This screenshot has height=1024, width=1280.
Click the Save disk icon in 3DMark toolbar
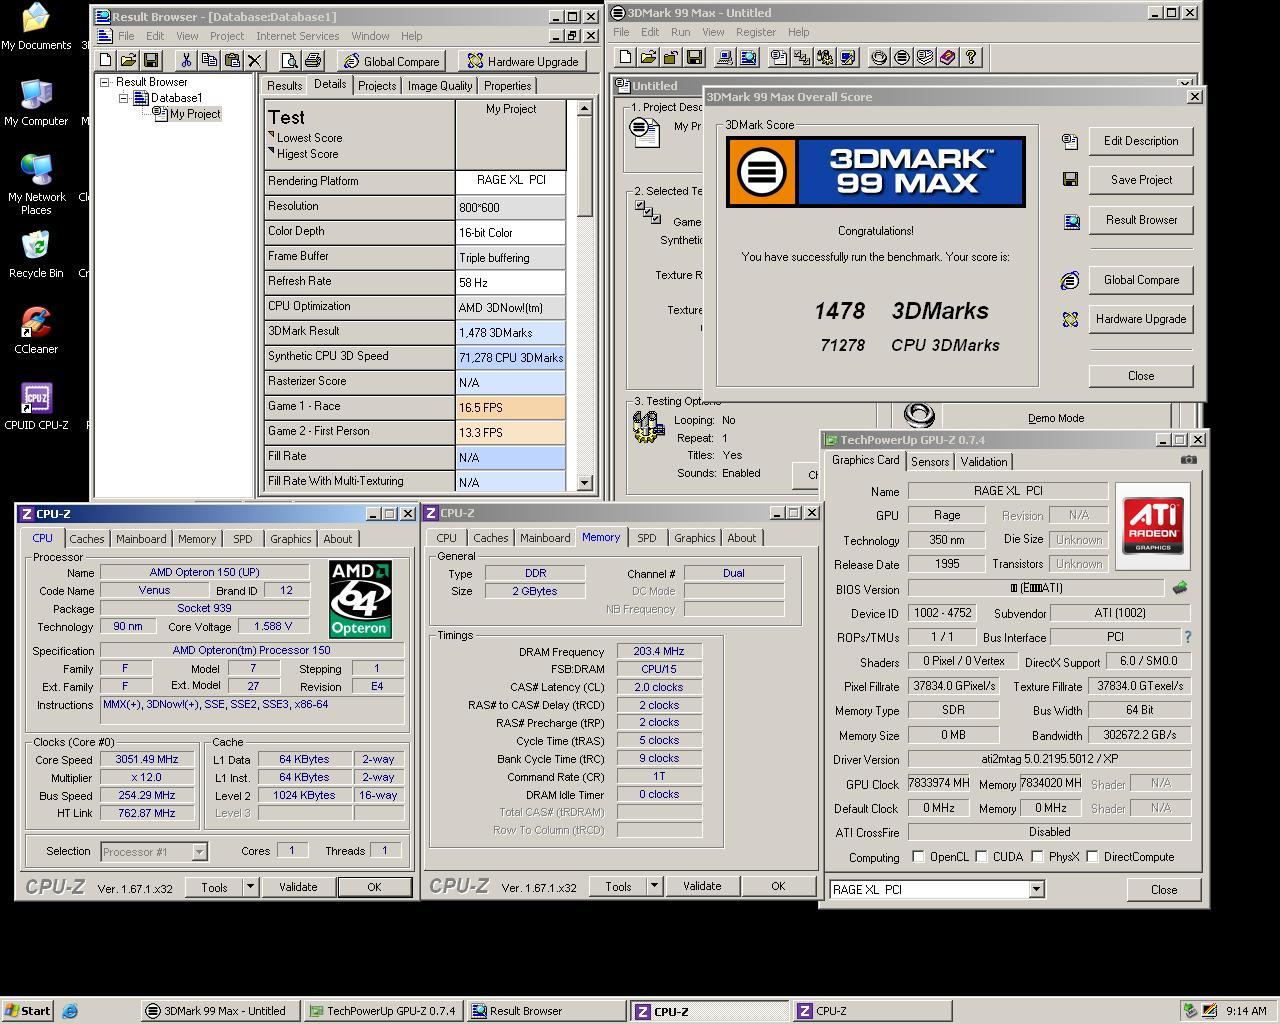coord(695,57)
